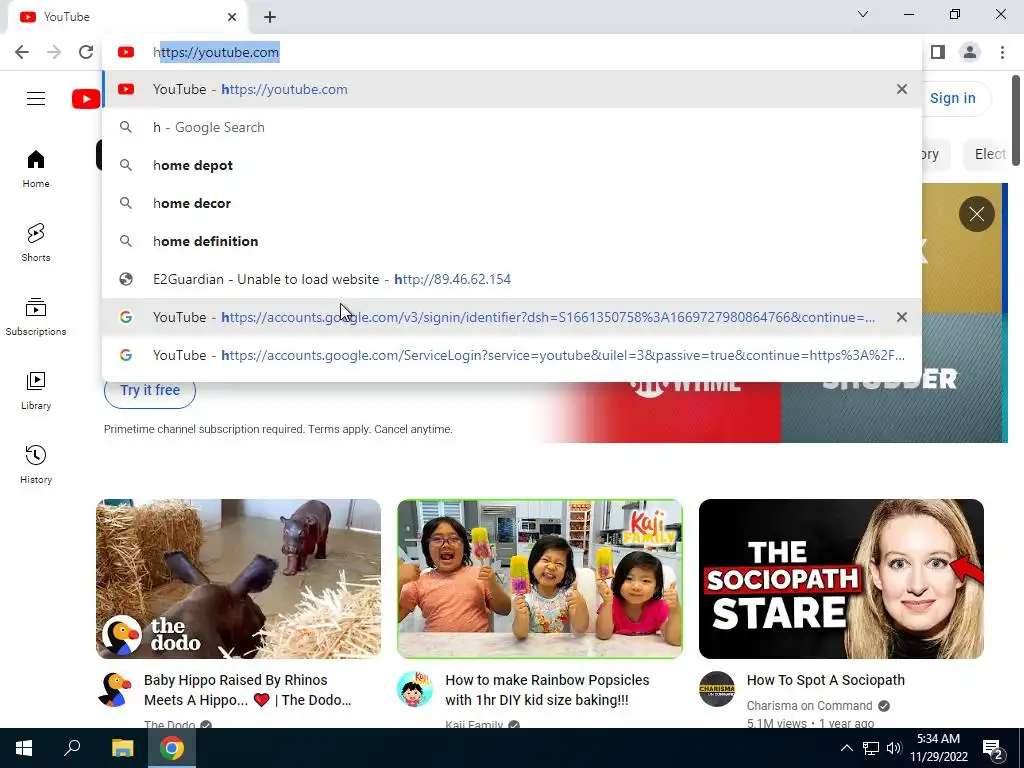Image resolution: width=1024 pixels, height=768 pixels.
Task: Open the YouTube hamburger guide menu
Action: (x=36, y=99)
